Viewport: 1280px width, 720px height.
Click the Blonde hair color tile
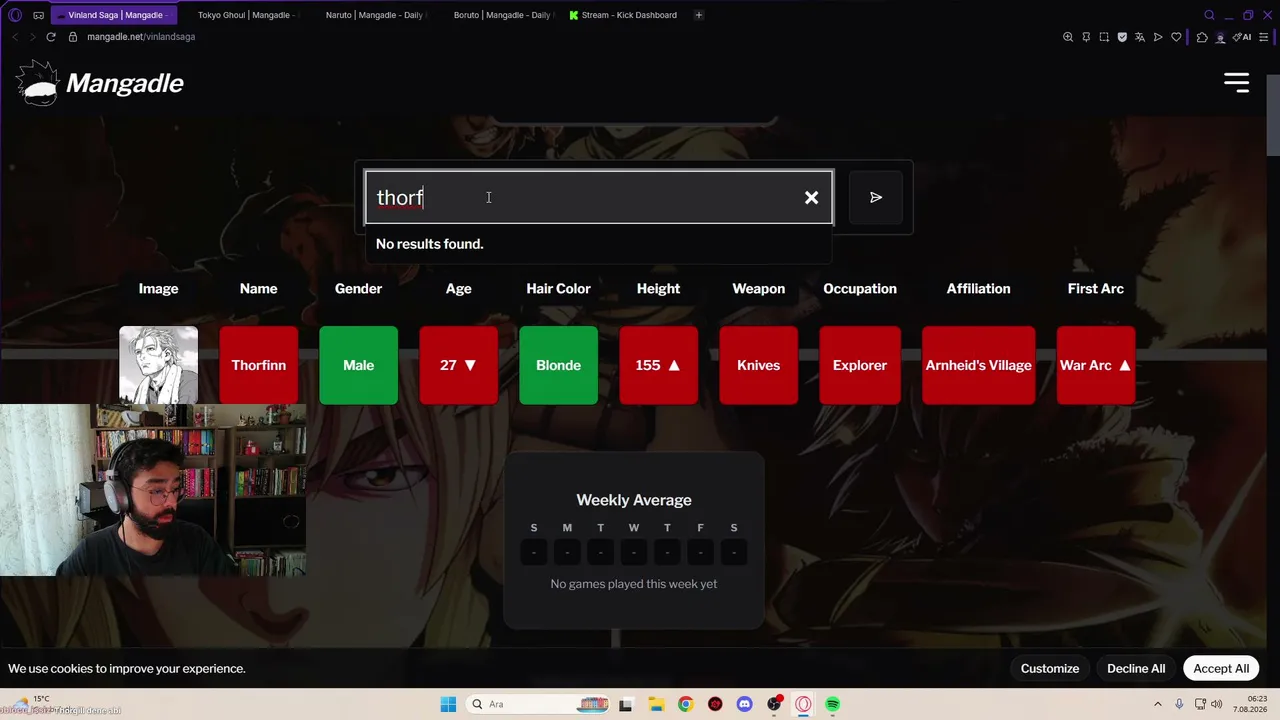(x=558, y=365)
